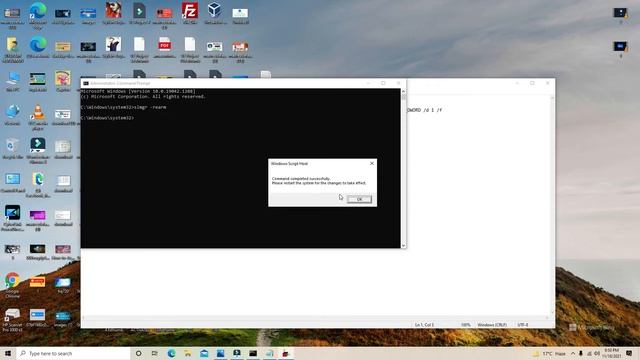Viewport: 640px width, 360px height.
Task: Open the taskbar clock and date
Action: 611,353
